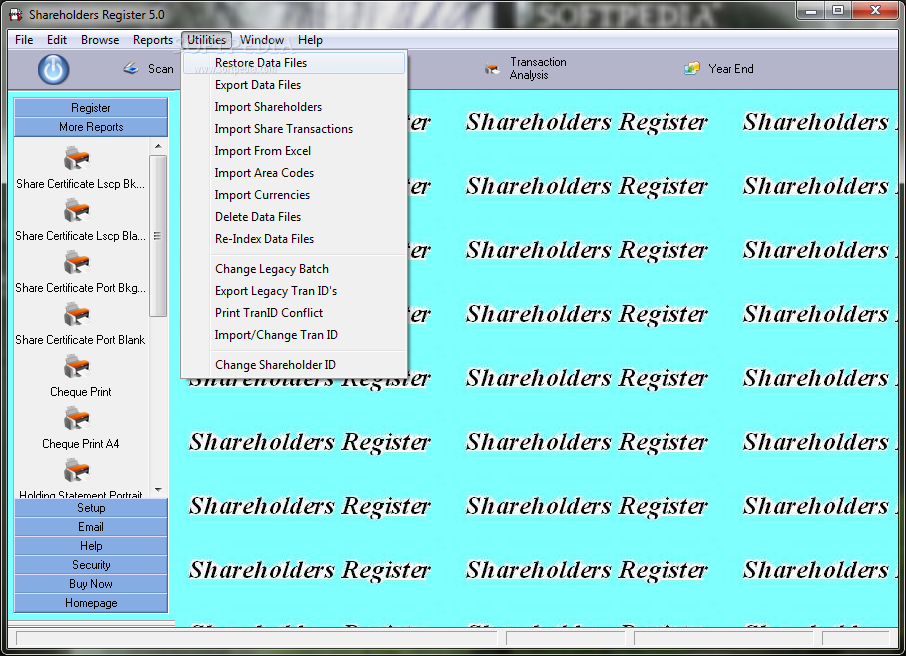The width and height of the screenshot is (906, 656).
Task: Click the Cheque Print label
Action: [81, 392]
